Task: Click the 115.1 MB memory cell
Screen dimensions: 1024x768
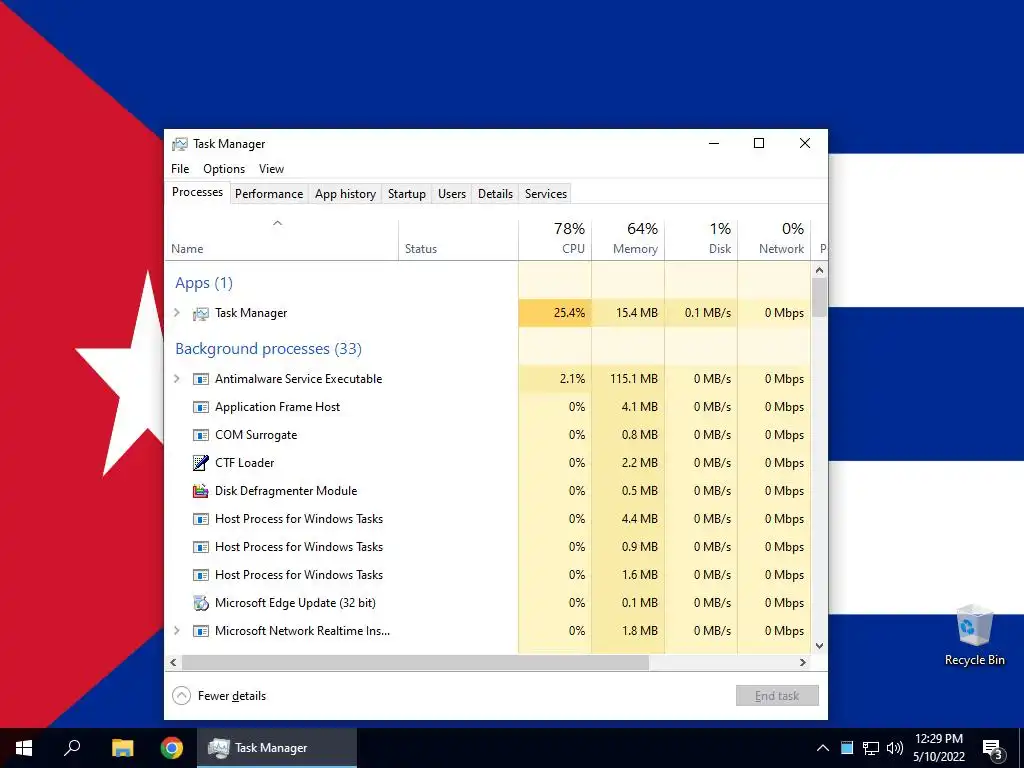Action: coord(628,379)
